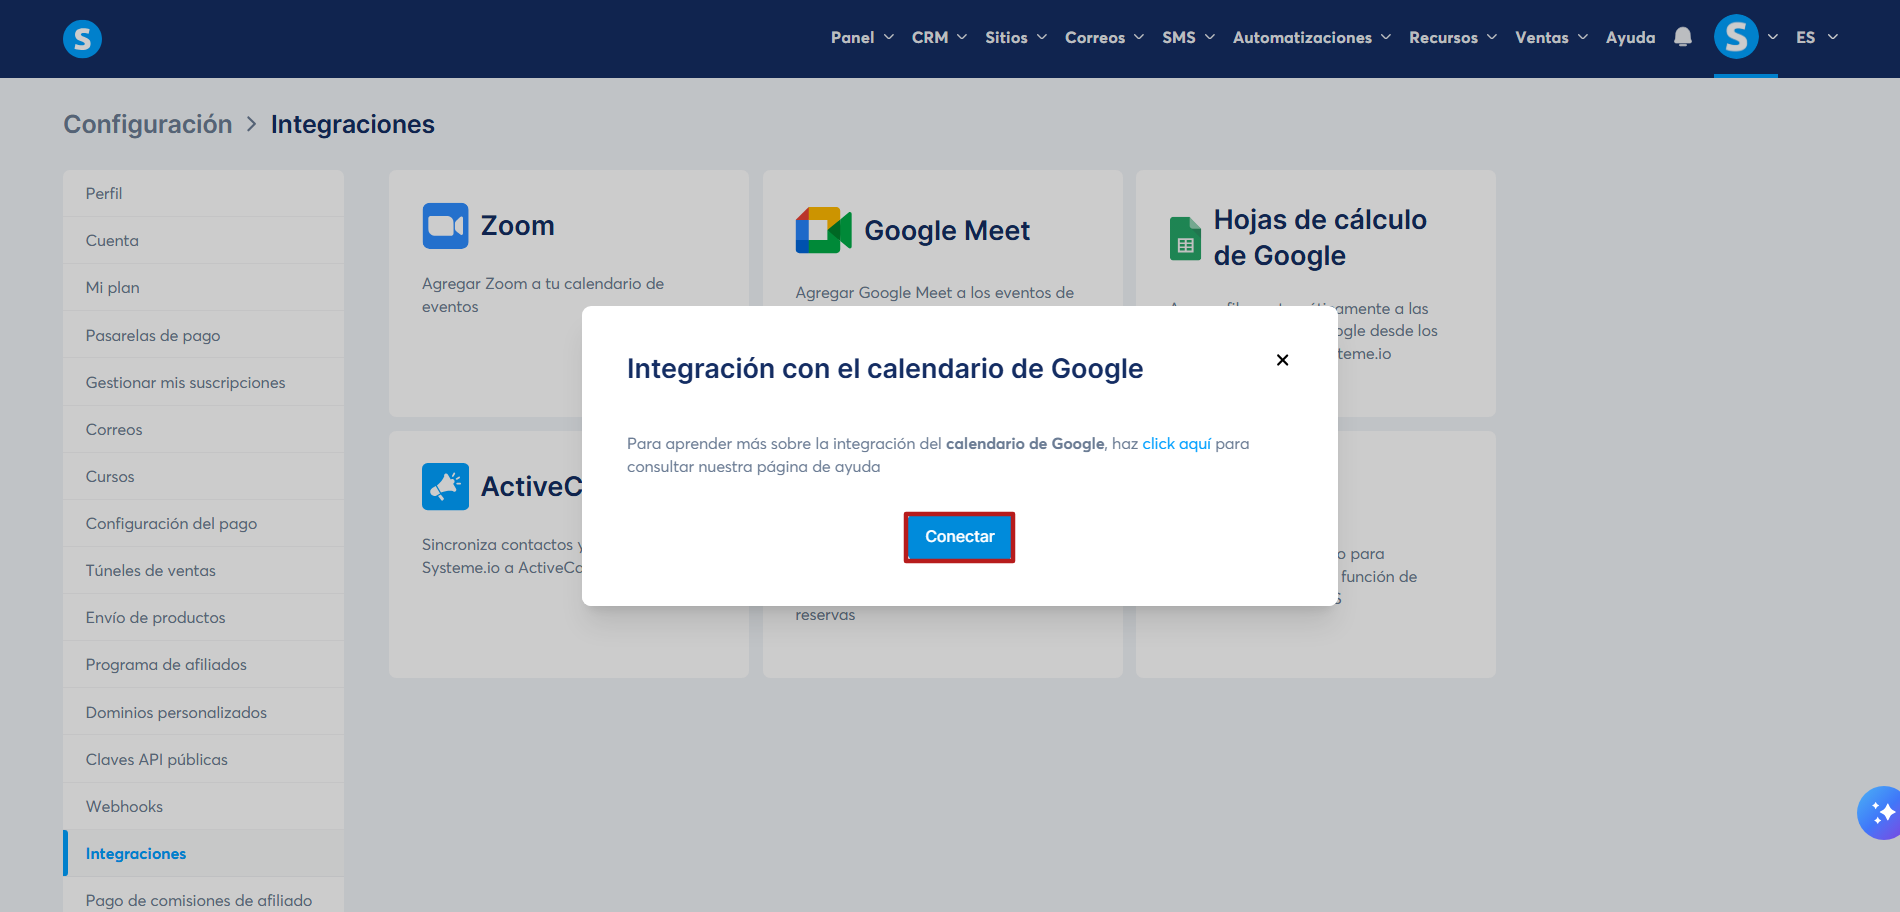
Task: Open Túneles de ventas settings
Action: [204, 570]
